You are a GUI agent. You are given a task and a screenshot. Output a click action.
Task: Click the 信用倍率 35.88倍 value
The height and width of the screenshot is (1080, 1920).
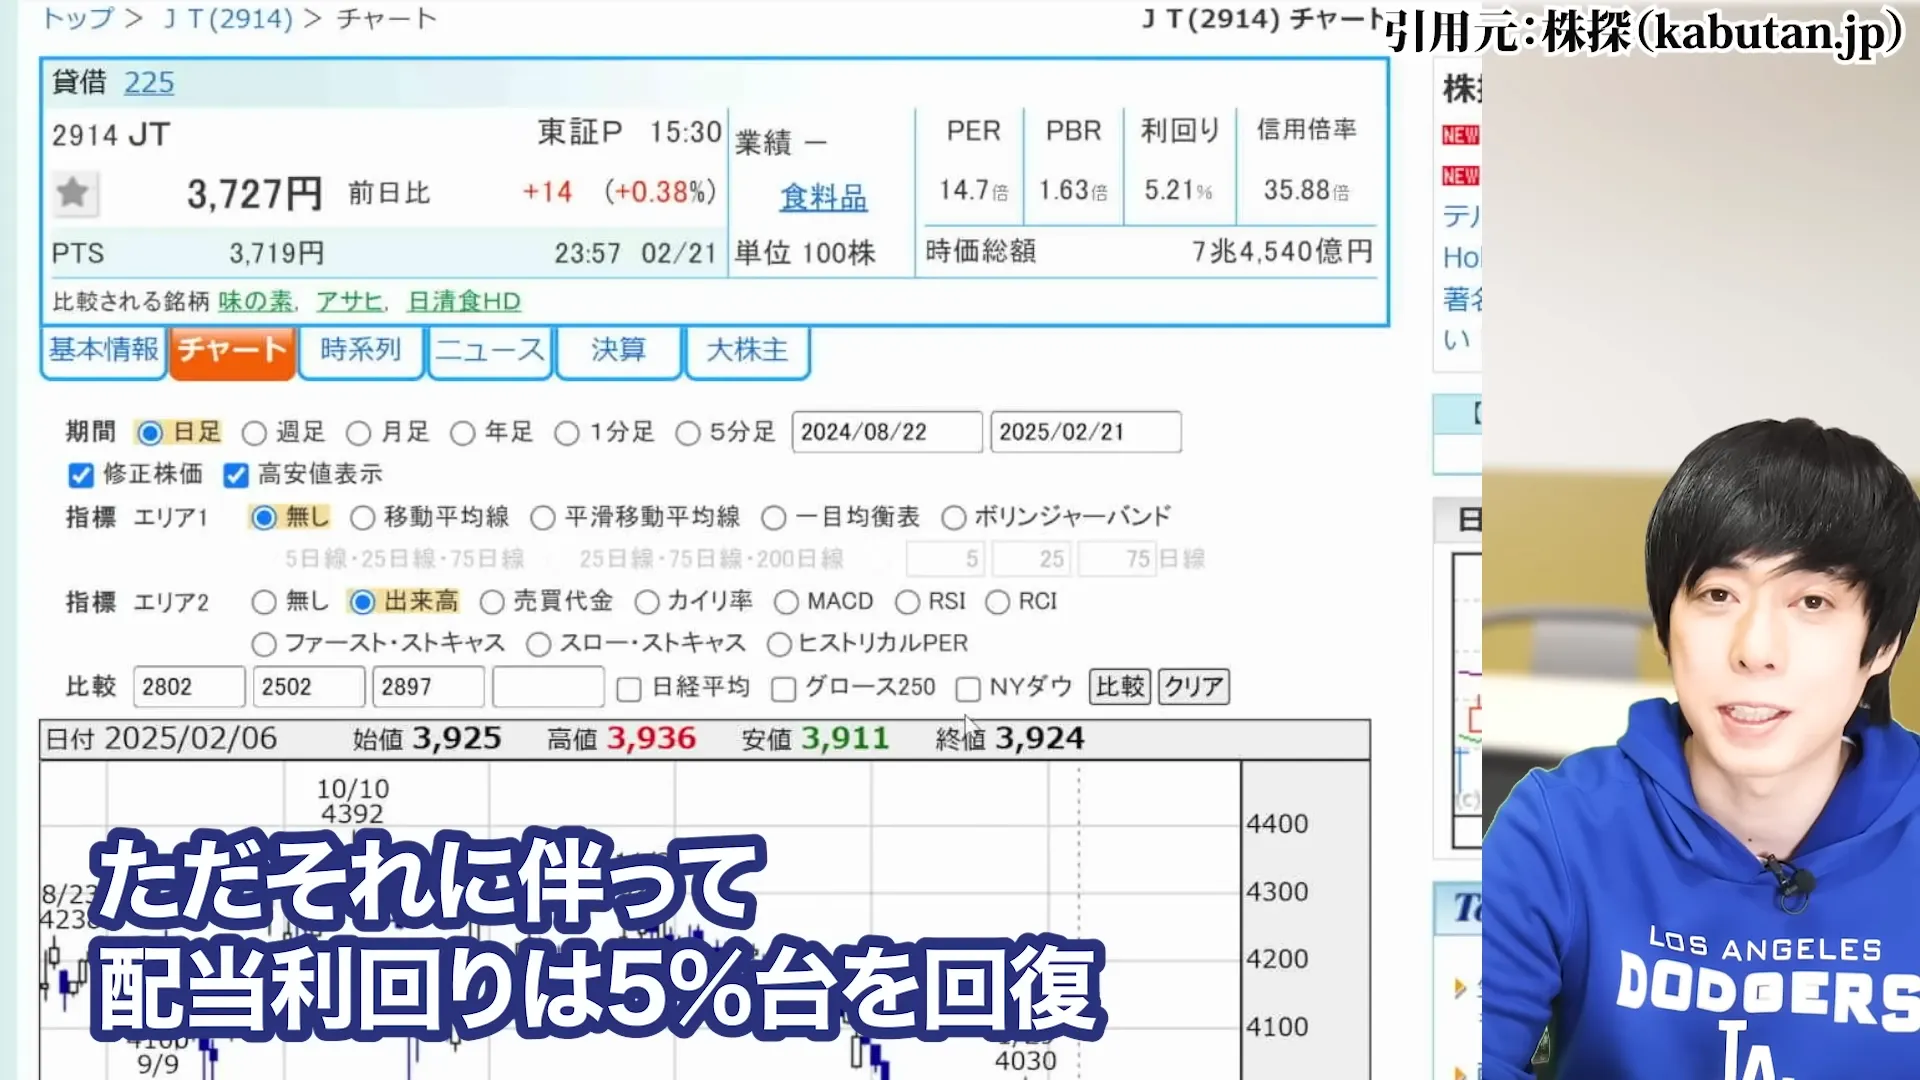tap(1306, 190)
